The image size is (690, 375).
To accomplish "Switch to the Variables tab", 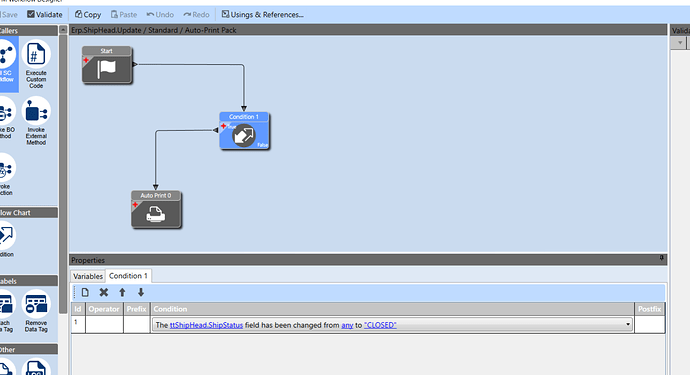I will point(88,276).
